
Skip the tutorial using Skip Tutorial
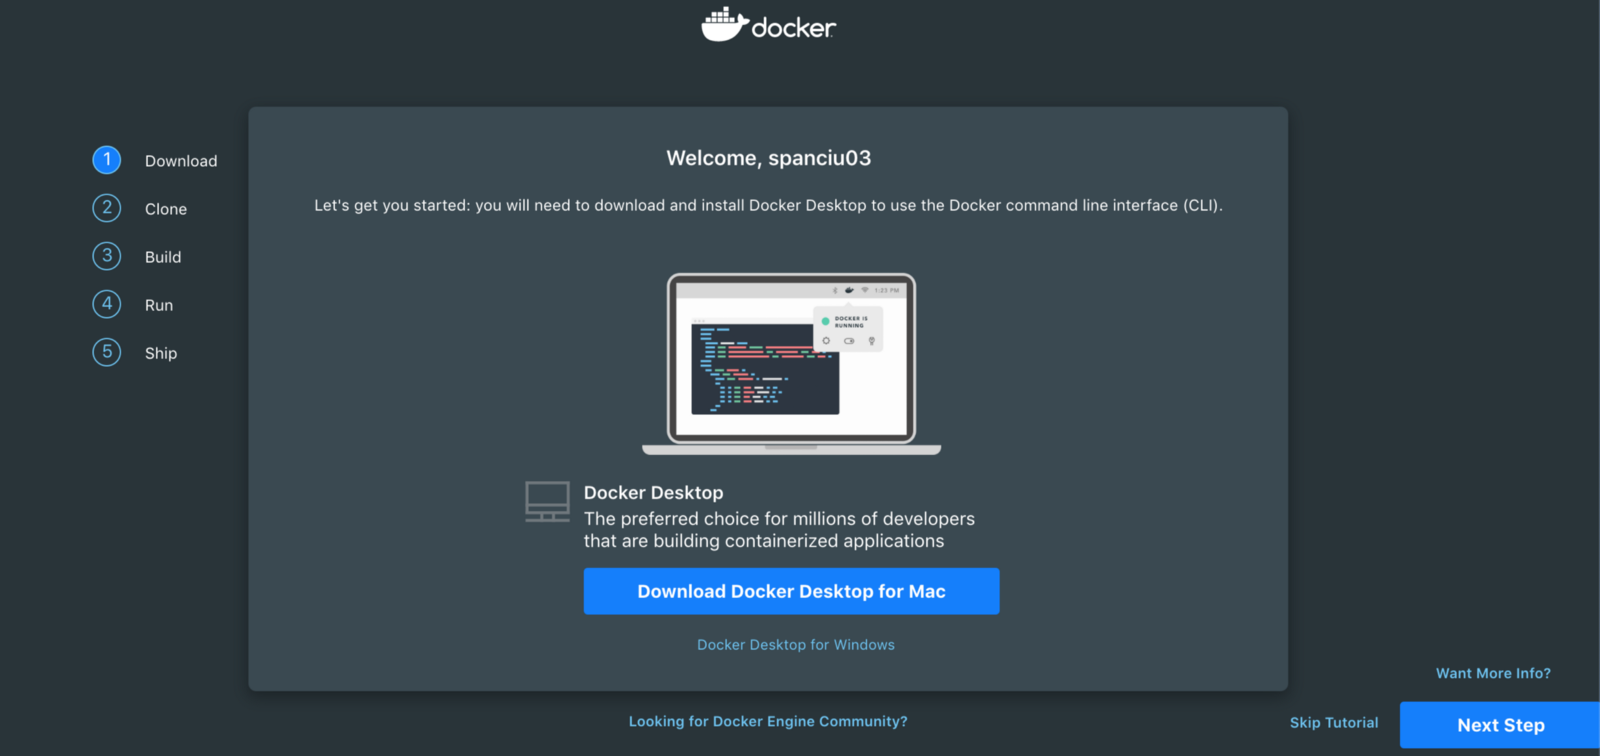(x=1333, y=722)
